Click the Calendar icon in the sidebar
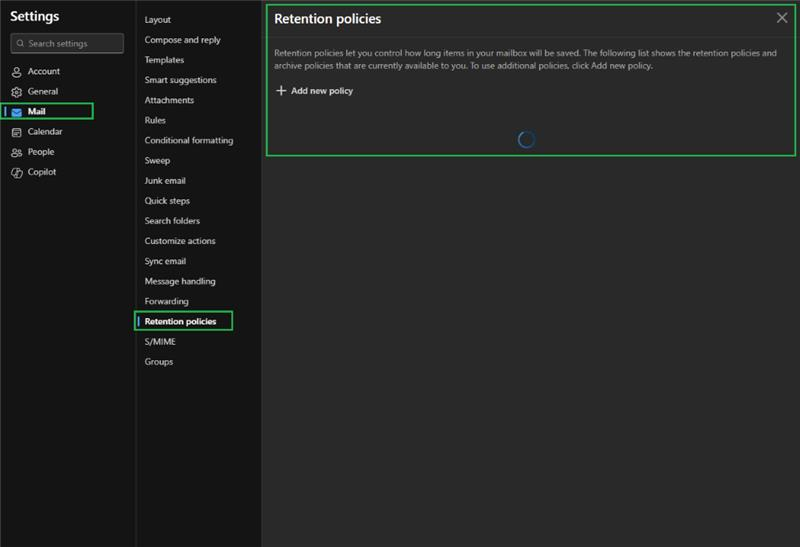This screenshot has height=547, width=800. click(17, 132)
